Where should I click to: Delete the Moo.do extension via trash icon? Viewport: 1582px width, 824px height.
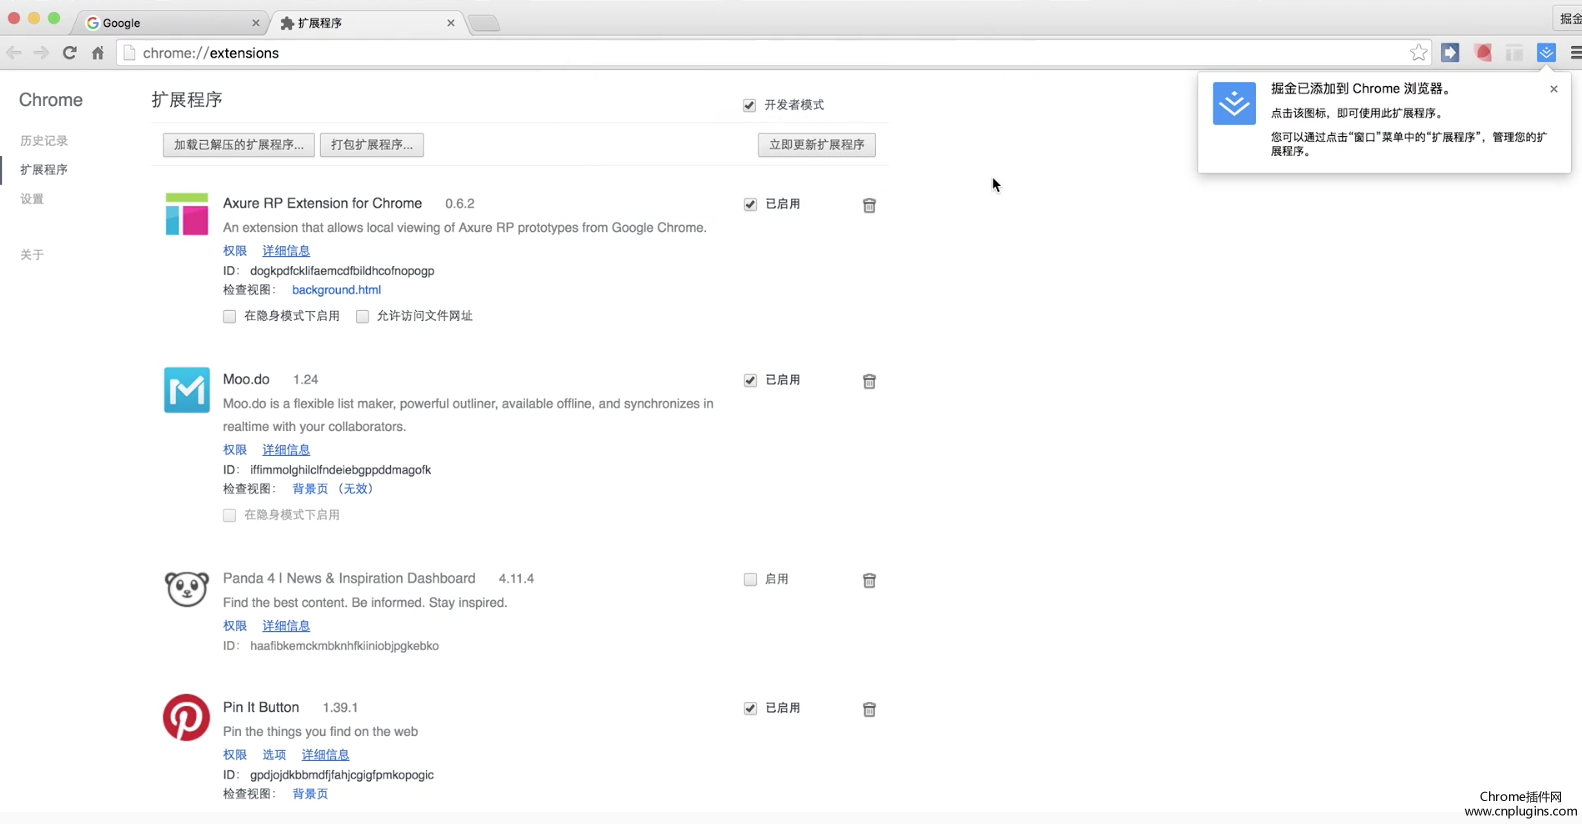tap(869, 381)
